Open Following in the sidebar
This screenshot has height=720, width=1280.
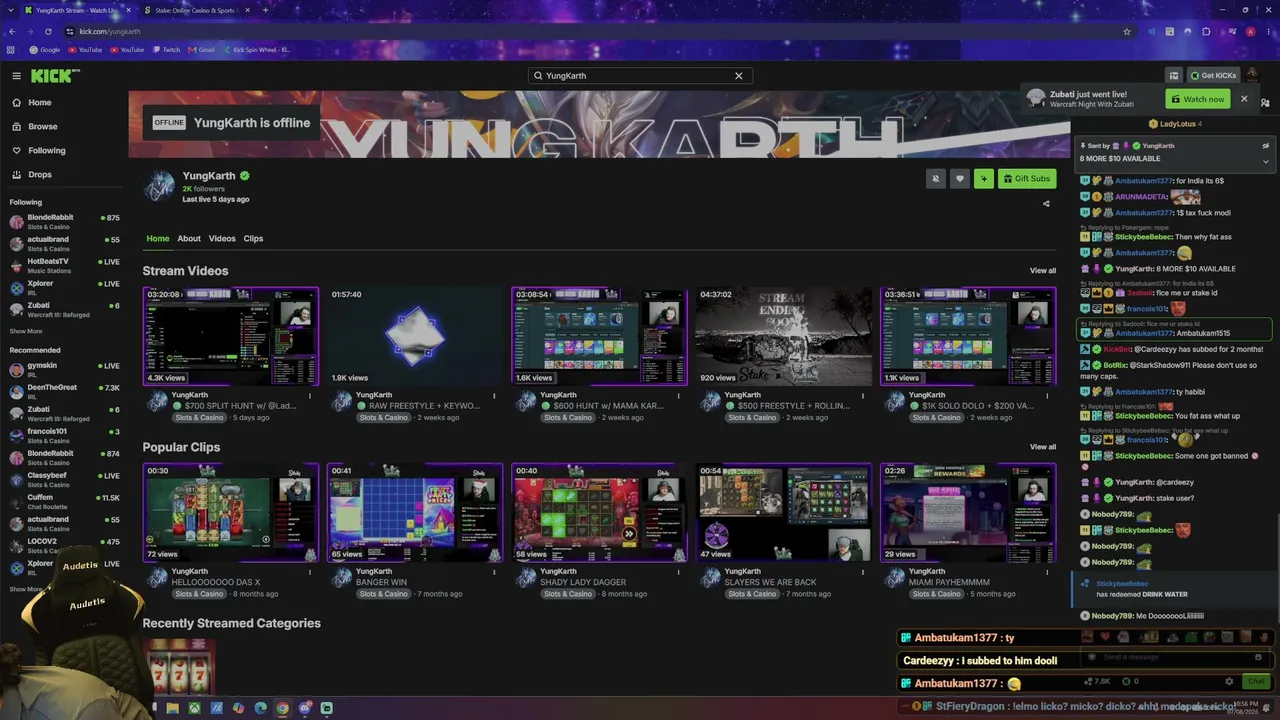(x=47, y=151)
